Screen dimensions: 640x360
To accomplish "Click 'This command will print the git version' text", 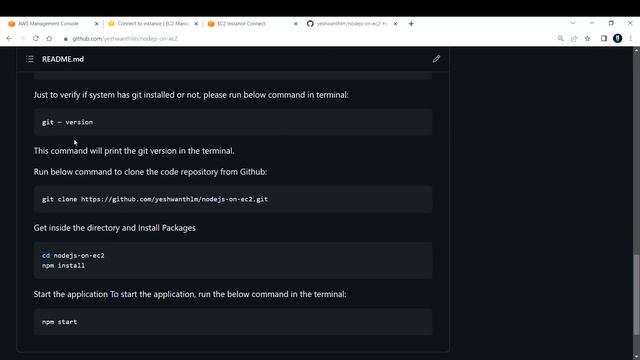I will coord(134,151).
